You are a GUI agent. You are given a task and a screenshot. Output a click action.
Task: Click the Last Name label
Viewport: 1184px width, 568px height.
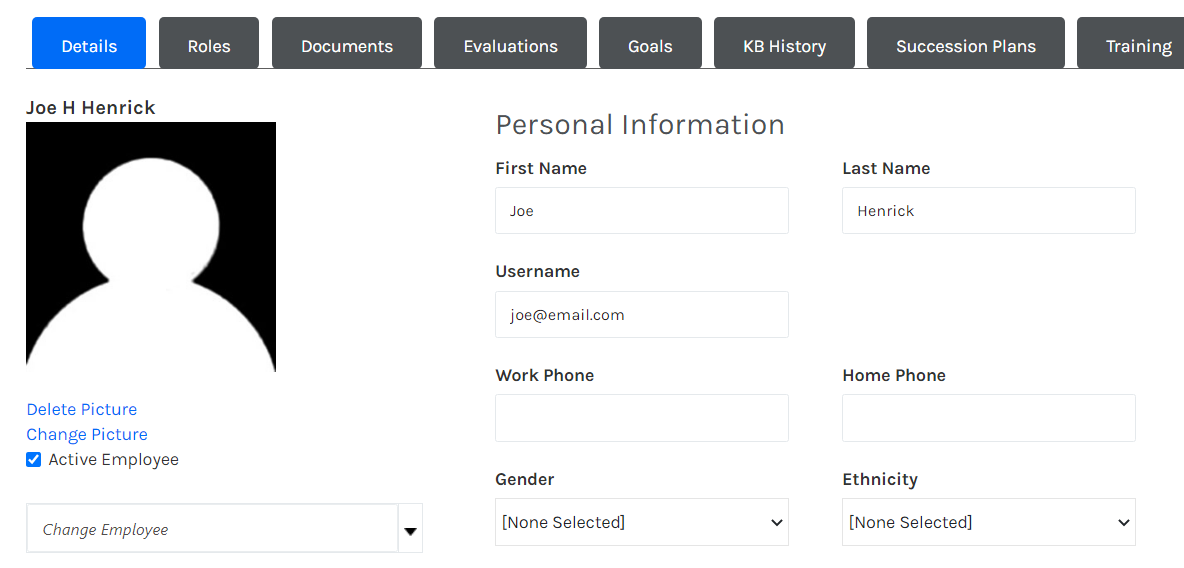886,168
